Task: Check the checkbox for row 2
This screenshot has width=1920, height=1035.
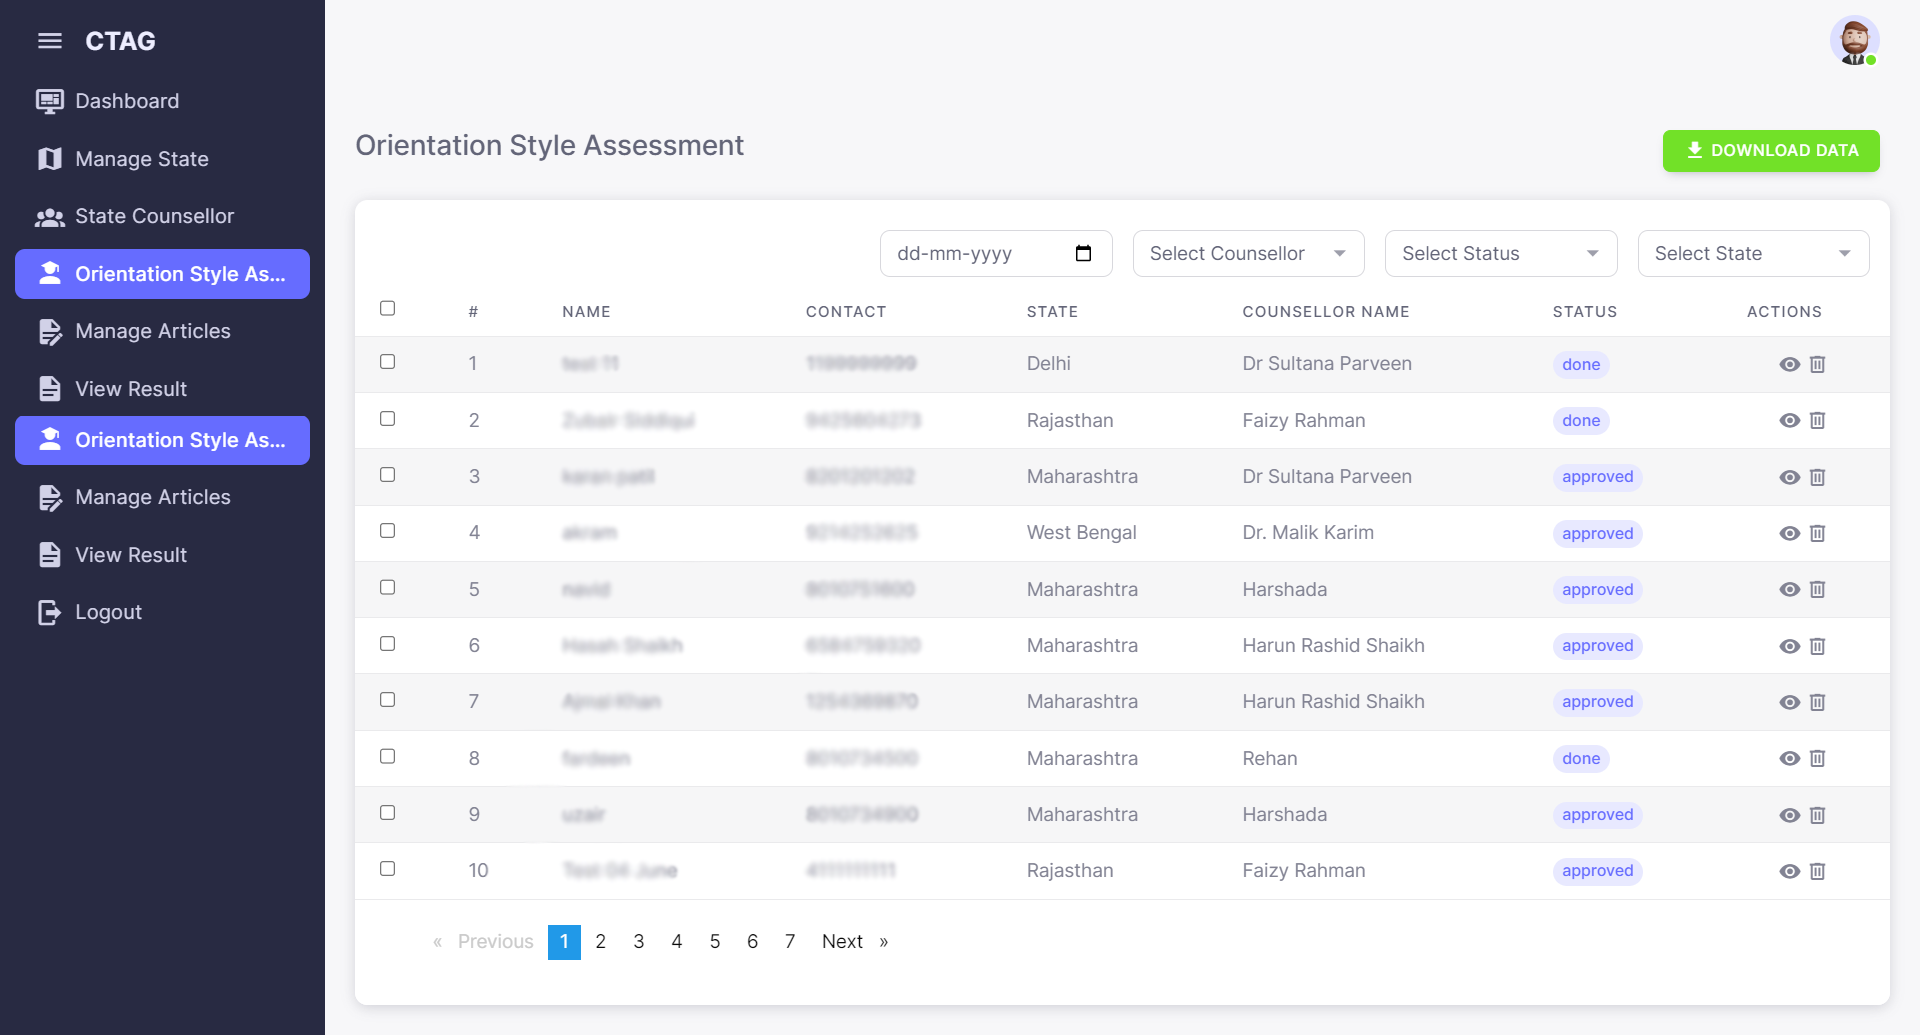Action: pyautogui.click(x=388, y=419)
